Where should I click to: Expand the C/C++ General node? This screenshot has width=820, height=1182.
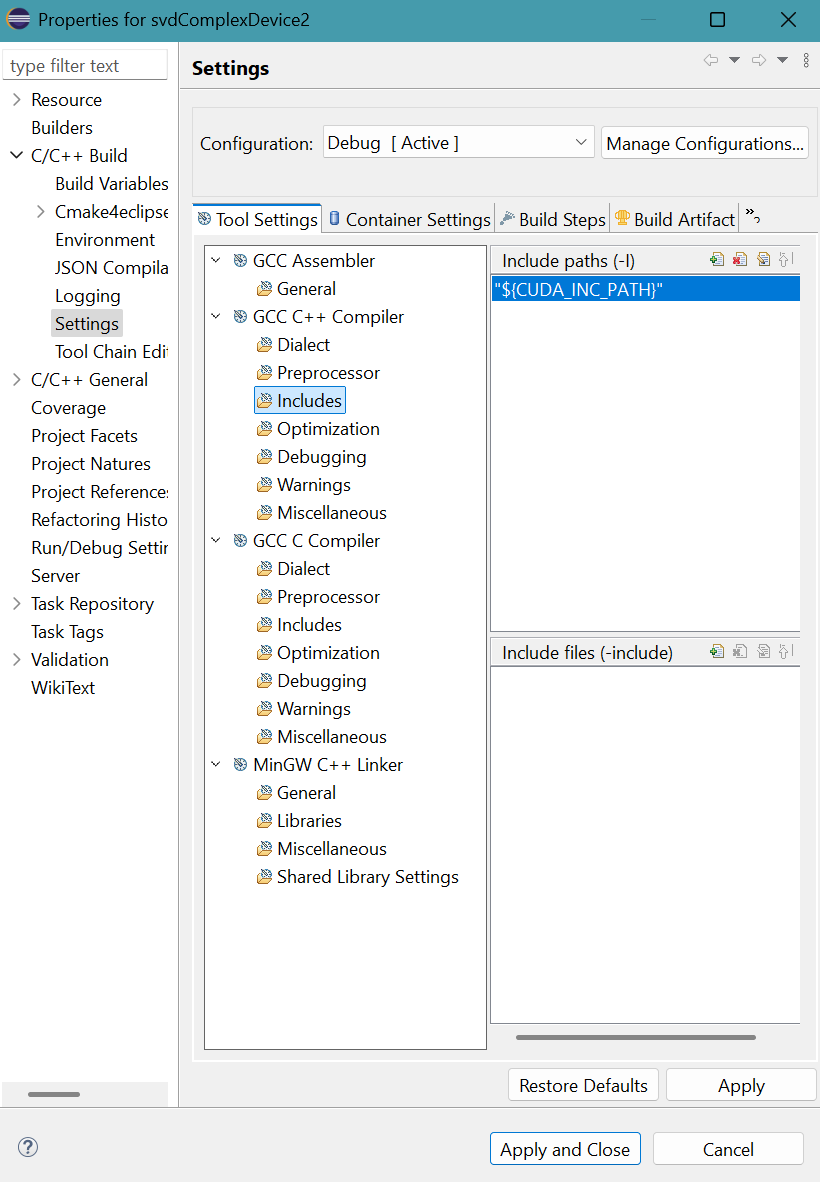[x=16, y=380]
